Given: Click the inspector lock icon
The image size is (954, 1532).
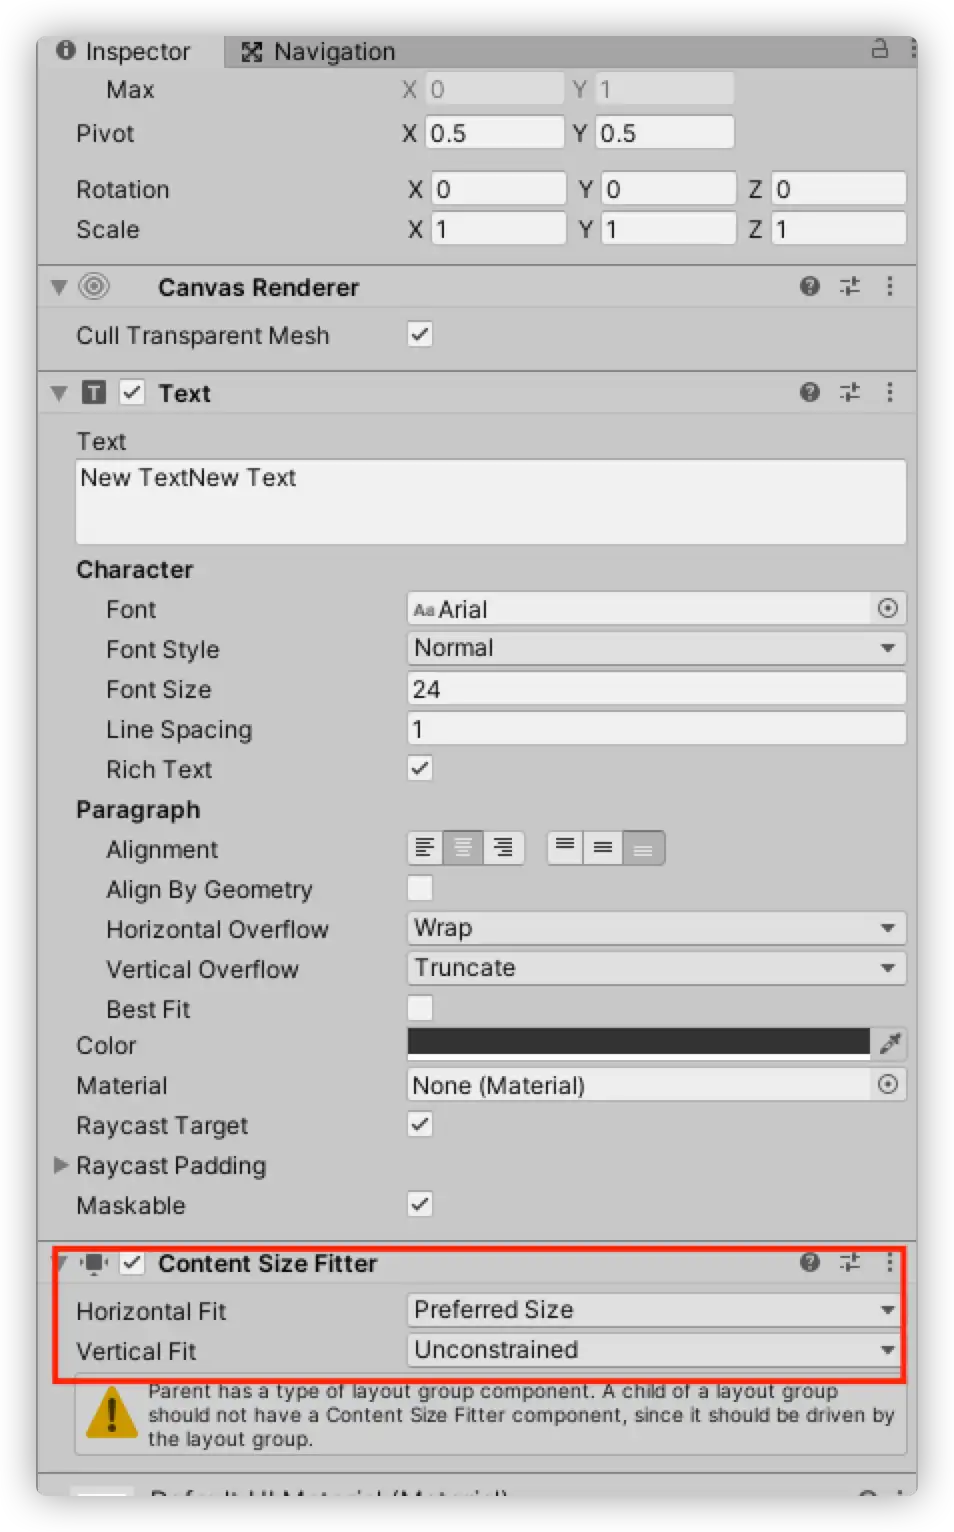Looking at the screenshot, I should tap(880, 49).
